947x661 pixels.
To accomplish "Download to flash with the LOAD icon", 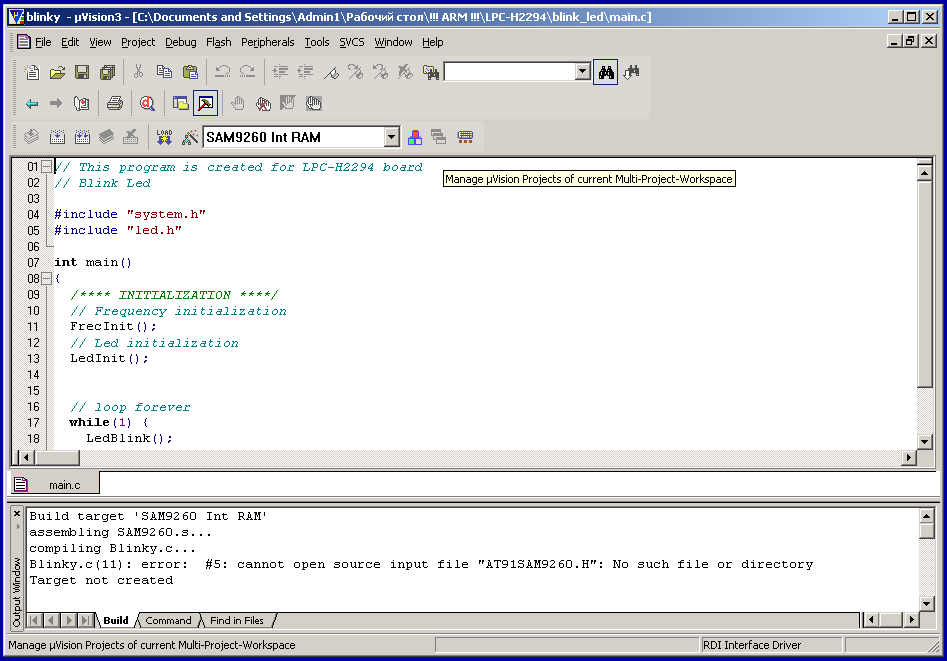I will click(x=164, y=137).
